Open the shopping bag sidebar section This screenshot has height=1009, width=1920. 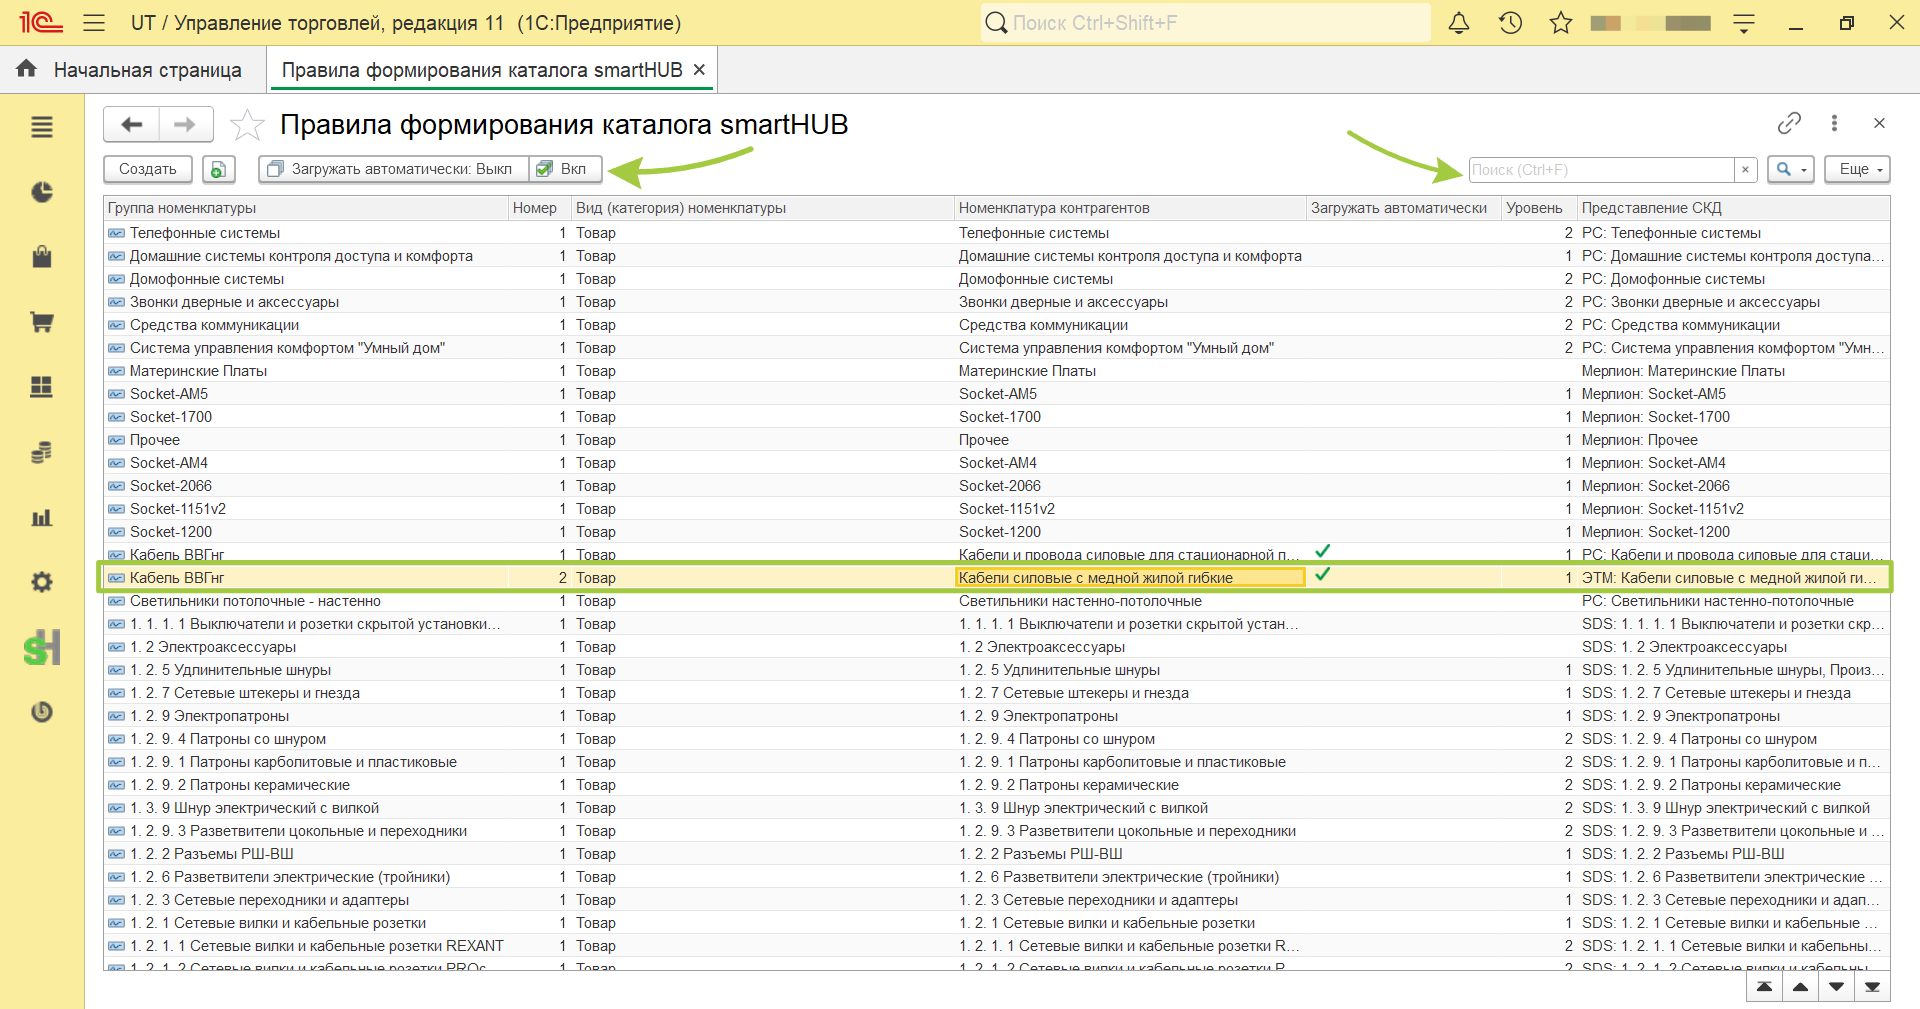(x=42, y=257)
